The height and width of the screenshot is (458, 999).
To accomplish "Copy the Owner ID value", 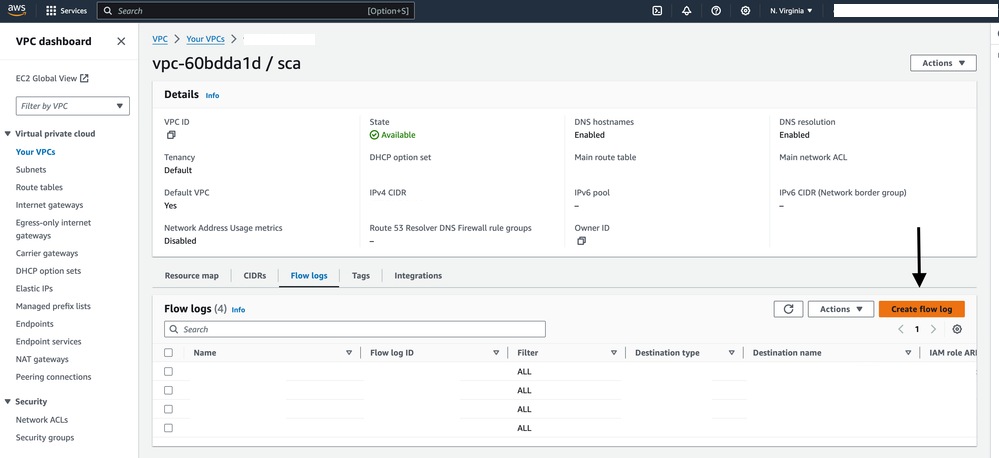I will [x=581, y=241].
